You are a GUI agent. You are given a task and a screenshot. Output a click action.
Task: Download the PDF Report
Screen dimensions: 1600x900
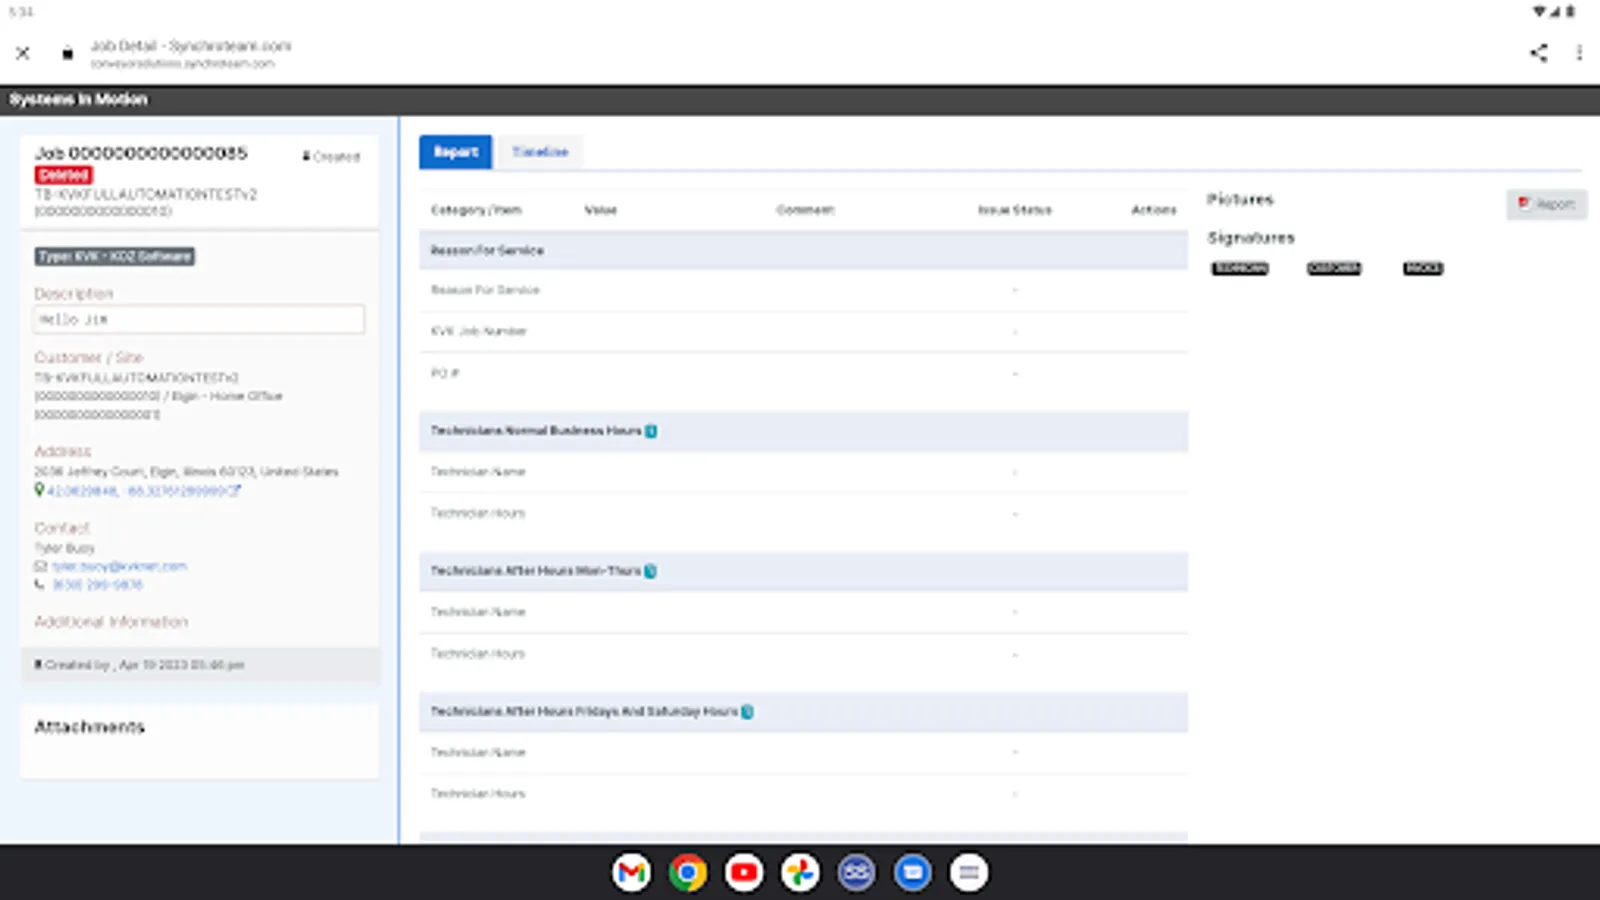point(1546,204)
